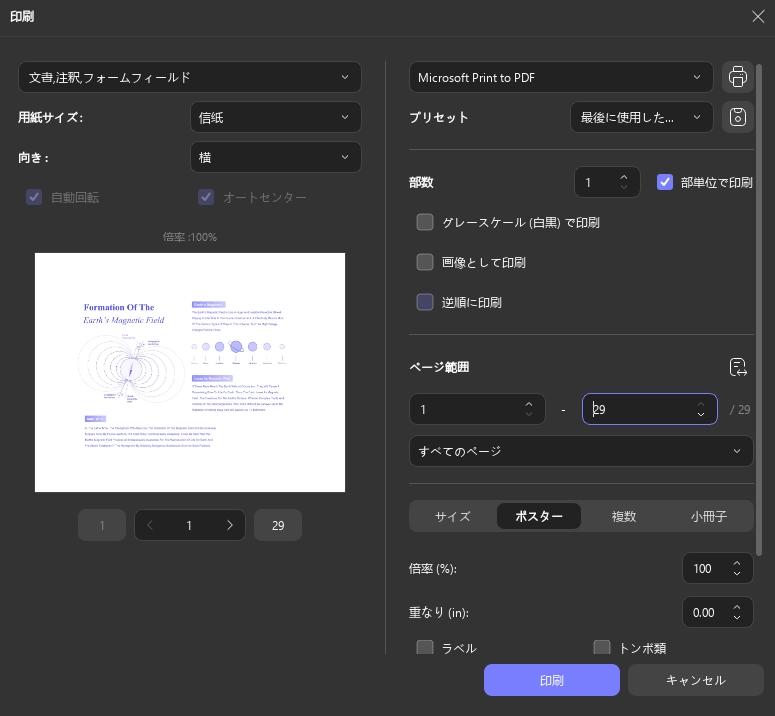
Task: Click the 印刷 print button
Action: point(552,680)
